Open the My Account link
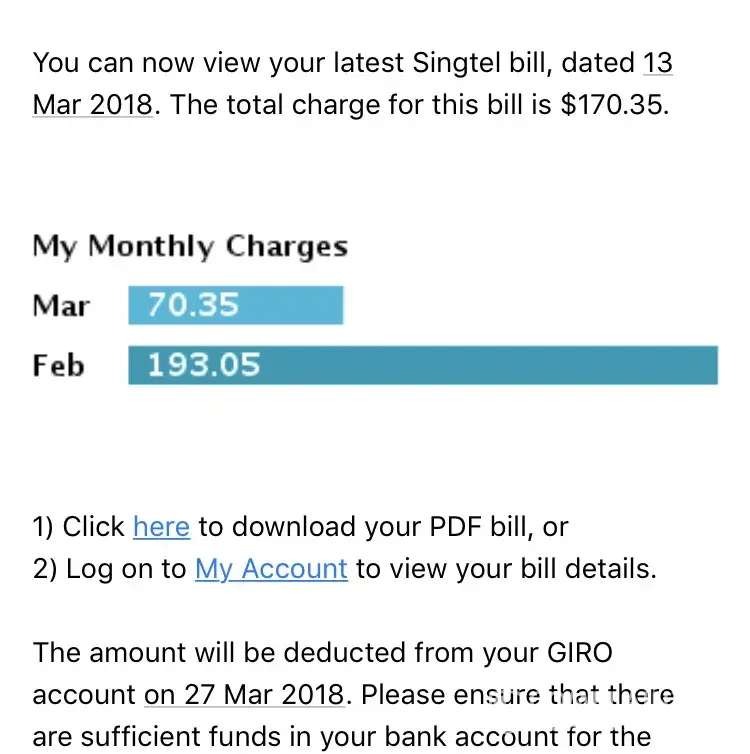 [x=271, y=569]
